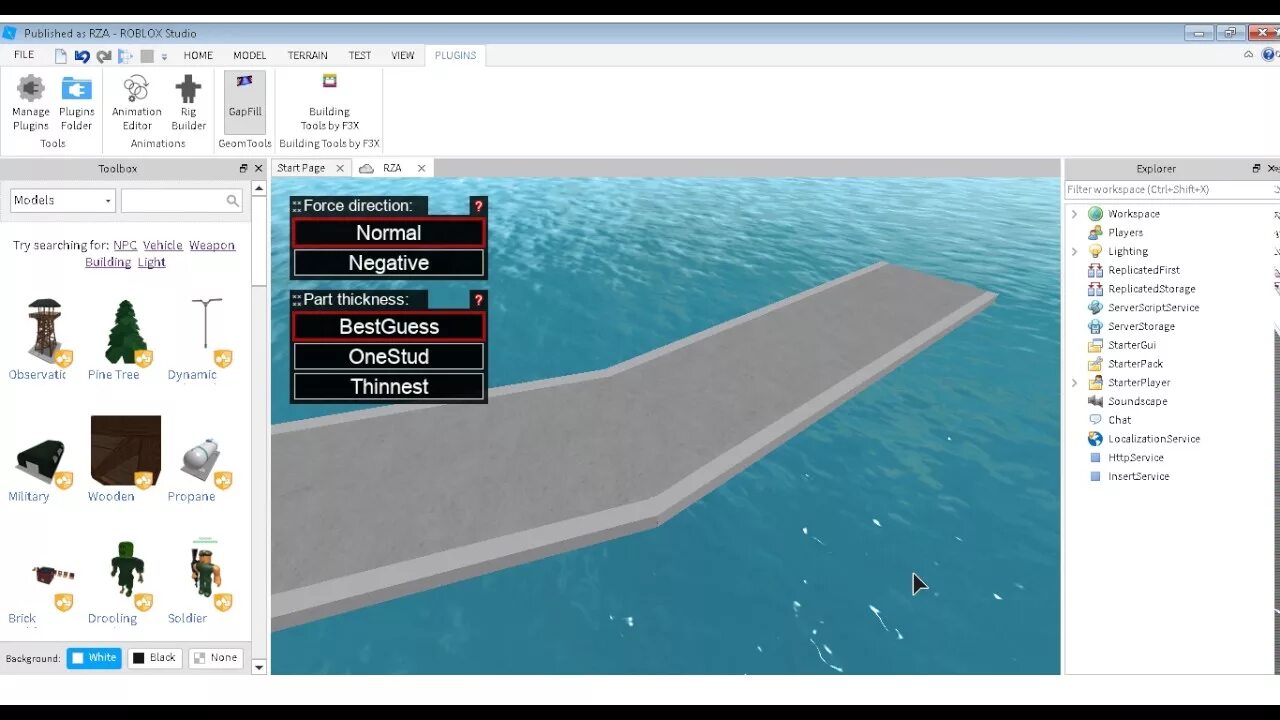The height and width of the screenshot is (720, 1280).
Task: Float the Explorer panel
Action: tap(1257, 169)
